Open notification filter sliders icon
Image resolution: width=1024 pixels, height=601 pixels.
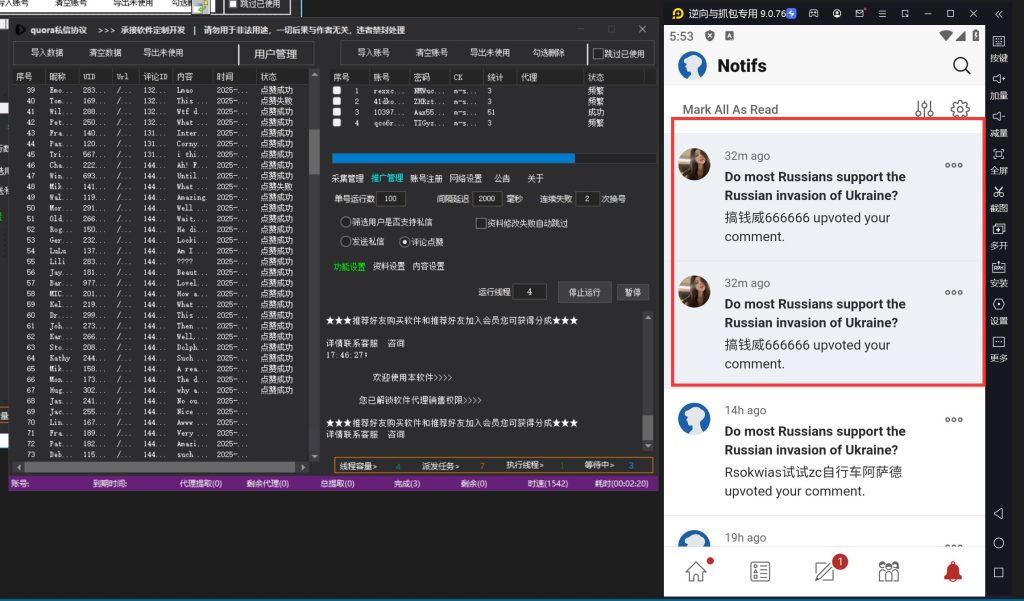point(924,109)
